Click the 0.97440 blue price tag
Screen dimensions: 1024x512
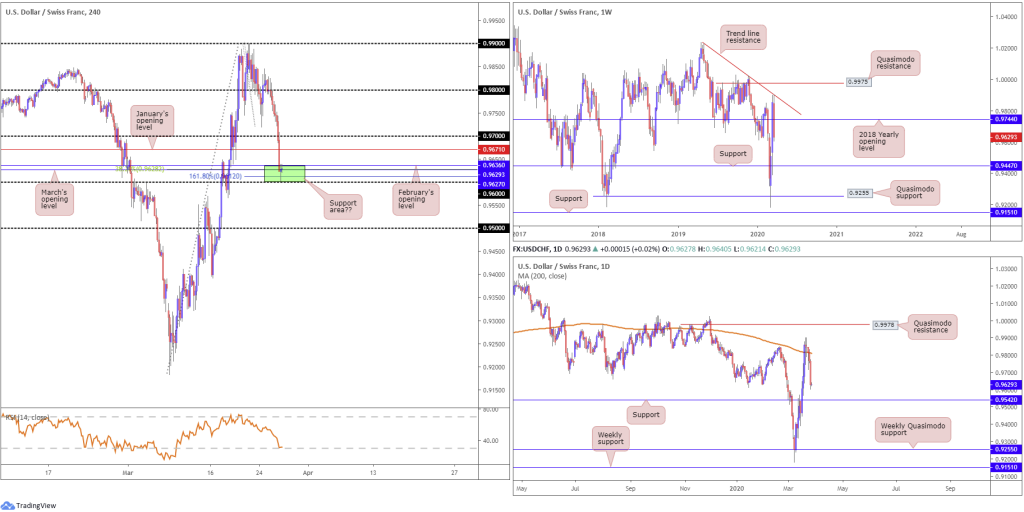[1006, 120]
